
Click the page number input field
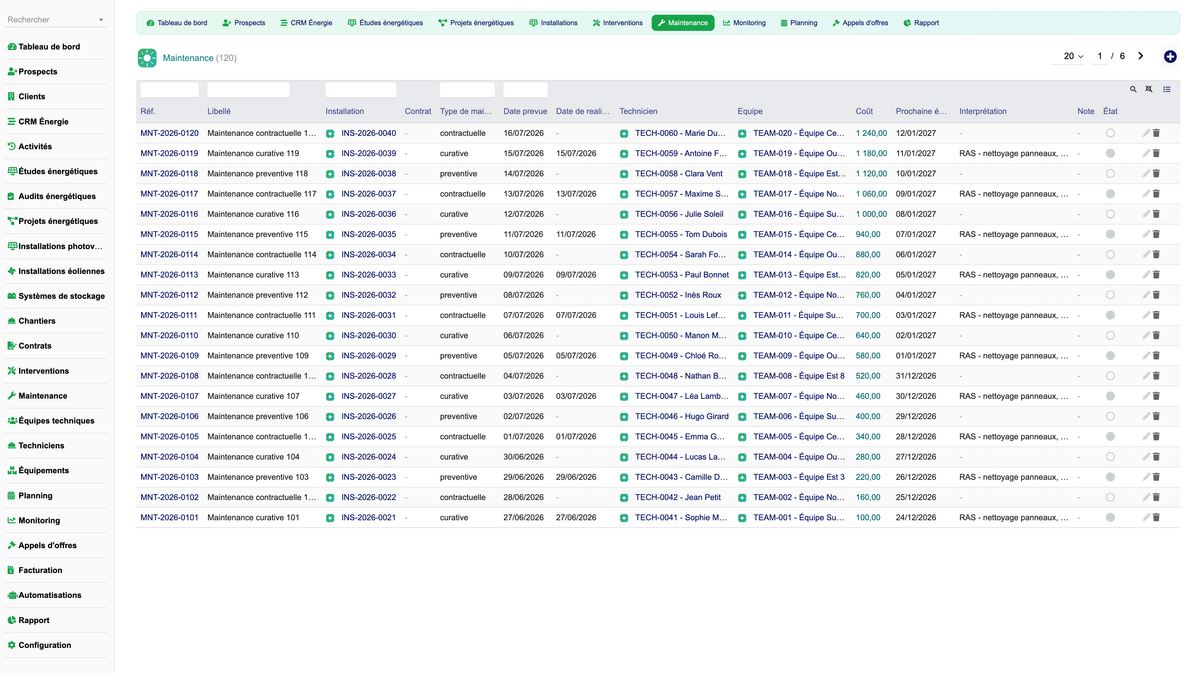[x=1100, y=56]
